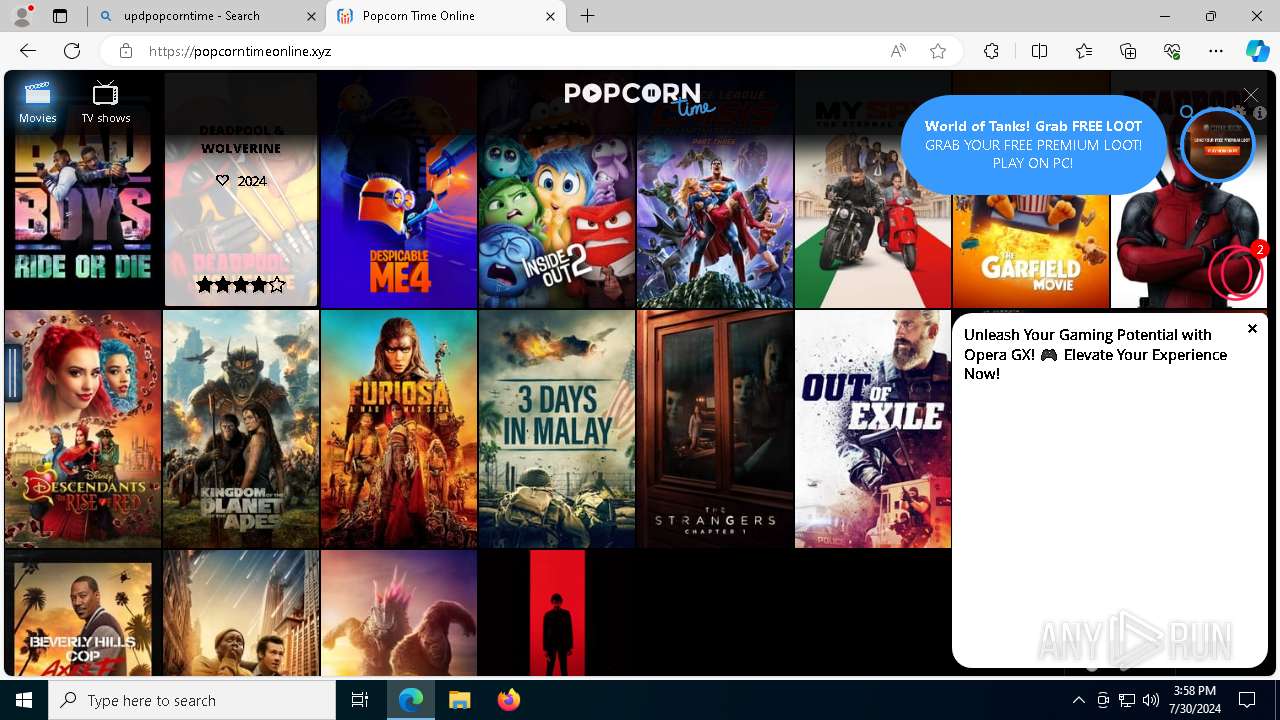Open the browser profile icon
Image resolution: width=1280 pixels, height=720 pixels.
(x=22, y=16)
